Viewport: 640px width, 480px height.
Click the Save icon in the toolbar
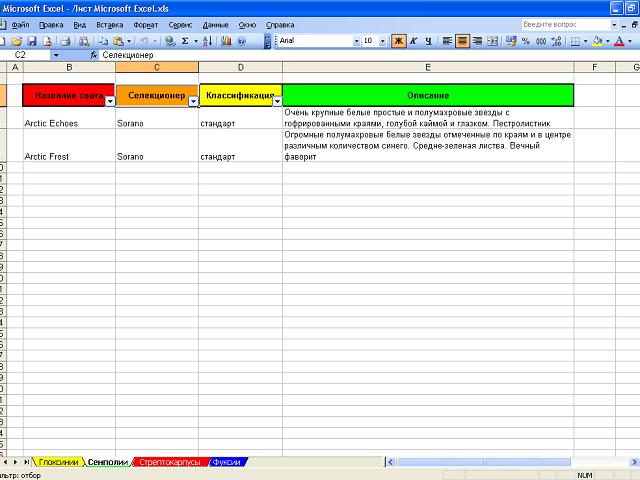pos(32,41)
